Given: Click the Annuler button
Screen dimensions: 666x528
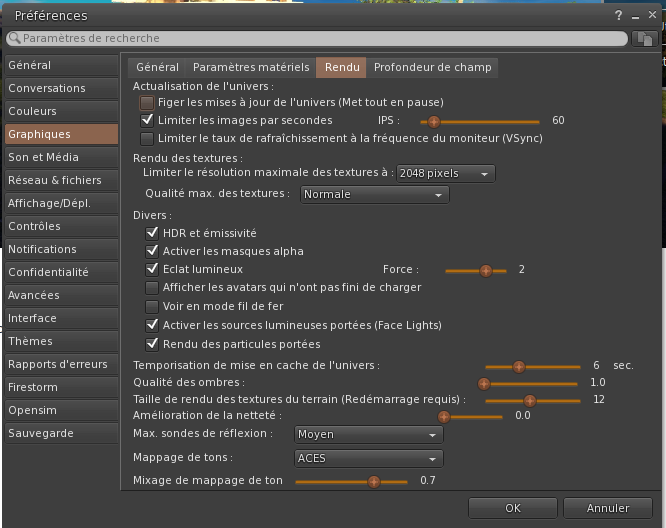Looking at the screenshot, I should (x=608, y=508).
